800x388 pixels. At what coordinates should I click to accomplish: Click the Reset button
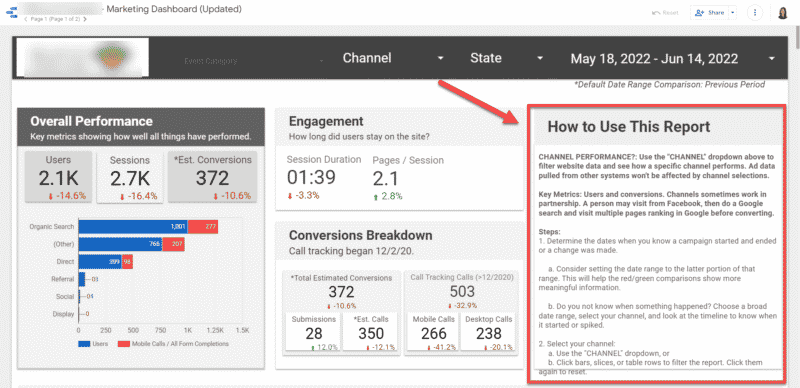coord(665,13)
